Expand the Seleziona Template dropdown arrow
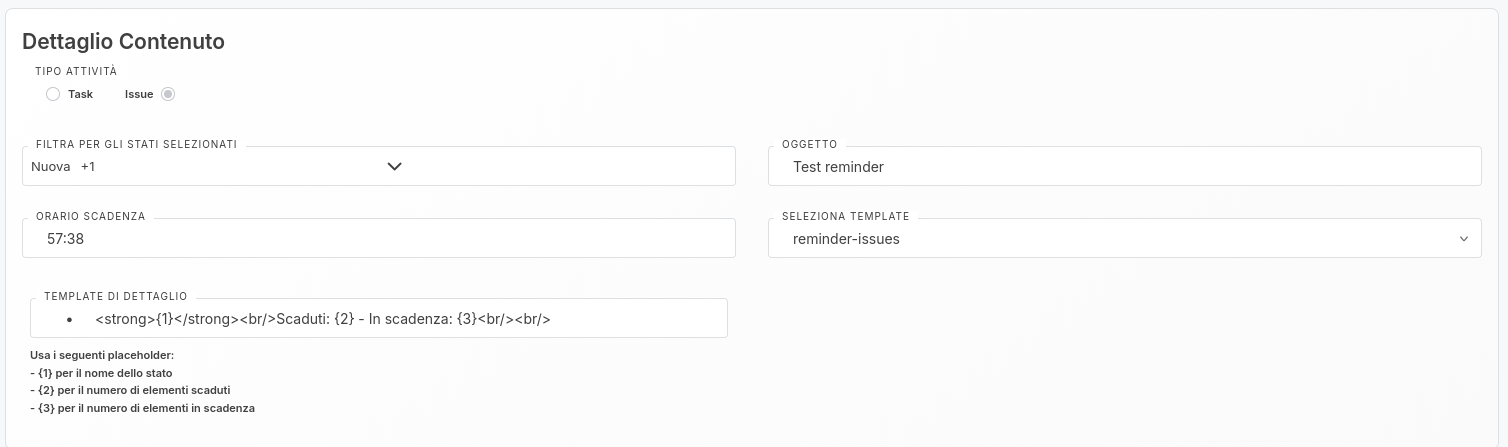 (1463, 239)
